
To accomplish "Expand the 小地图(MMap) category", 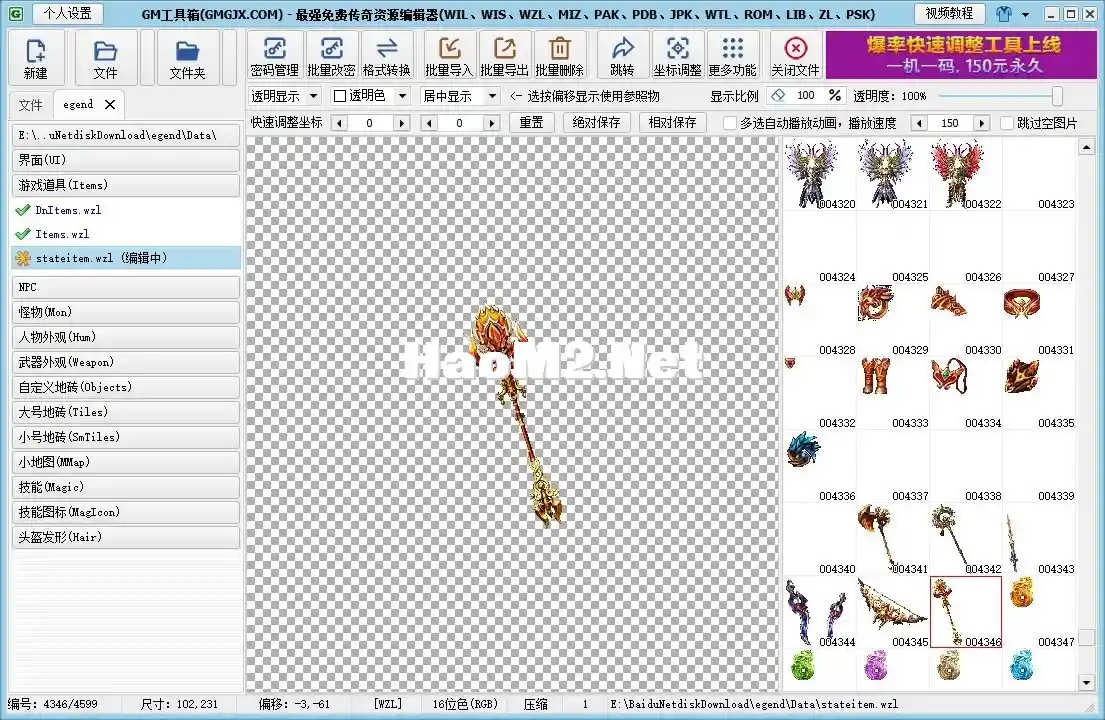I will [126, 462].
